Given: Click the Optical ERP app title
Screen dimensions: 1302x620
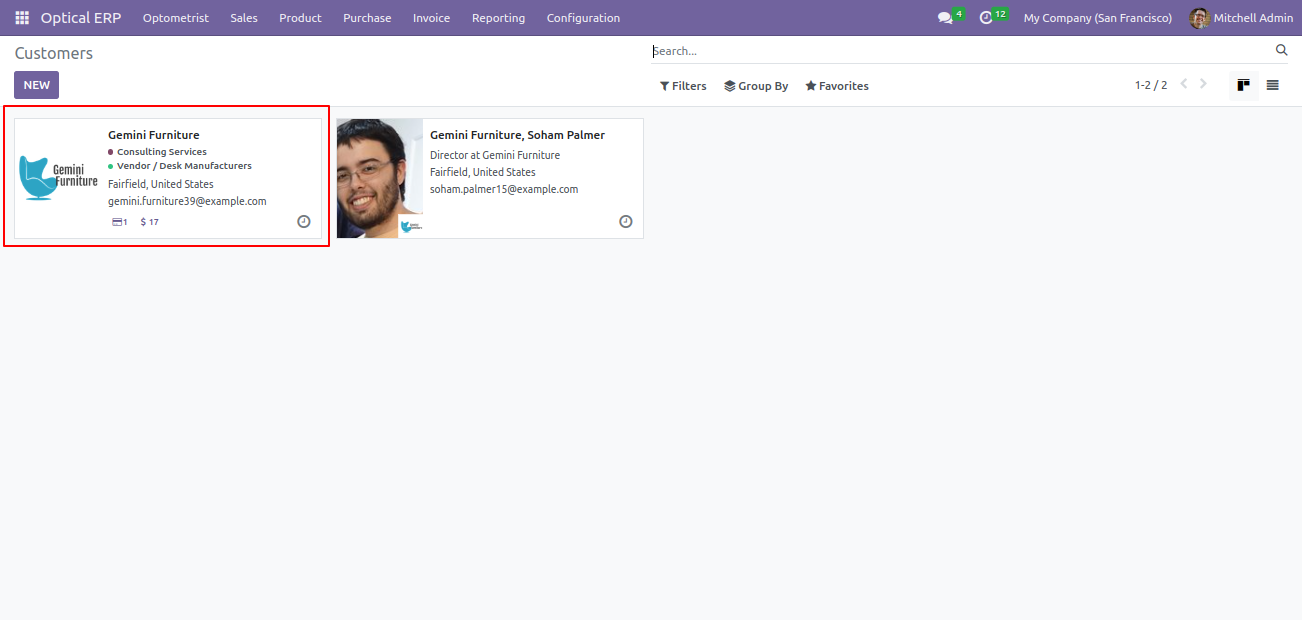Looking at the screenshot, I should coord(80,18).
